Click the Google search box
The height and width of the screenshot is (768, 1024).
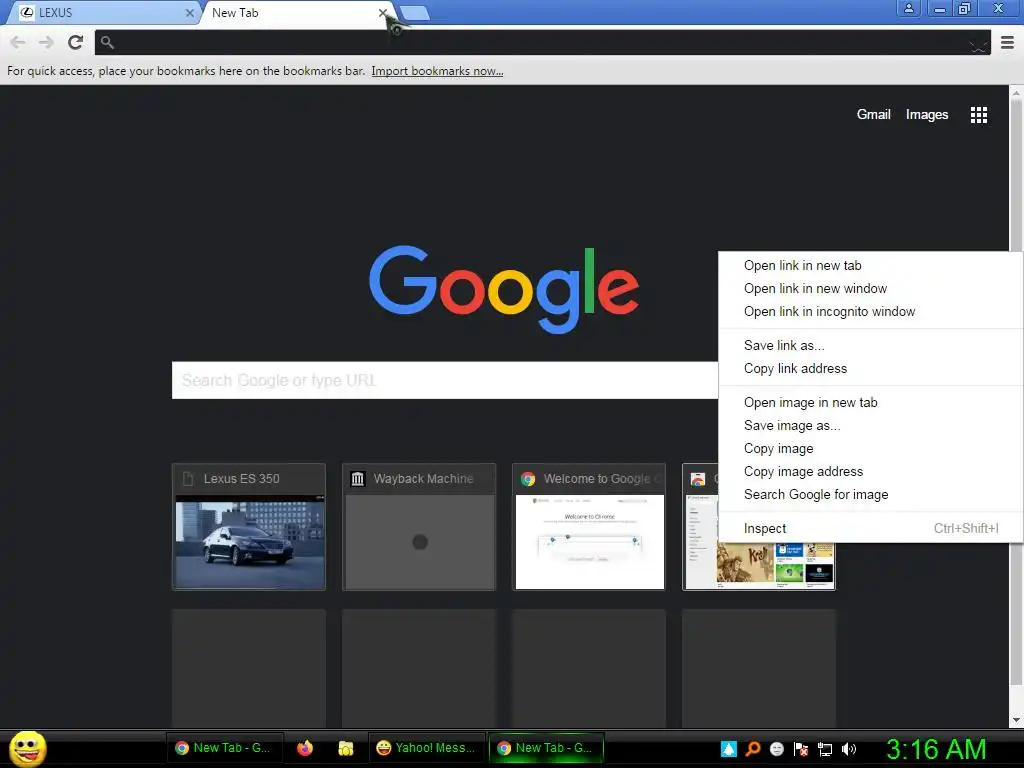(x=445, y=380)
